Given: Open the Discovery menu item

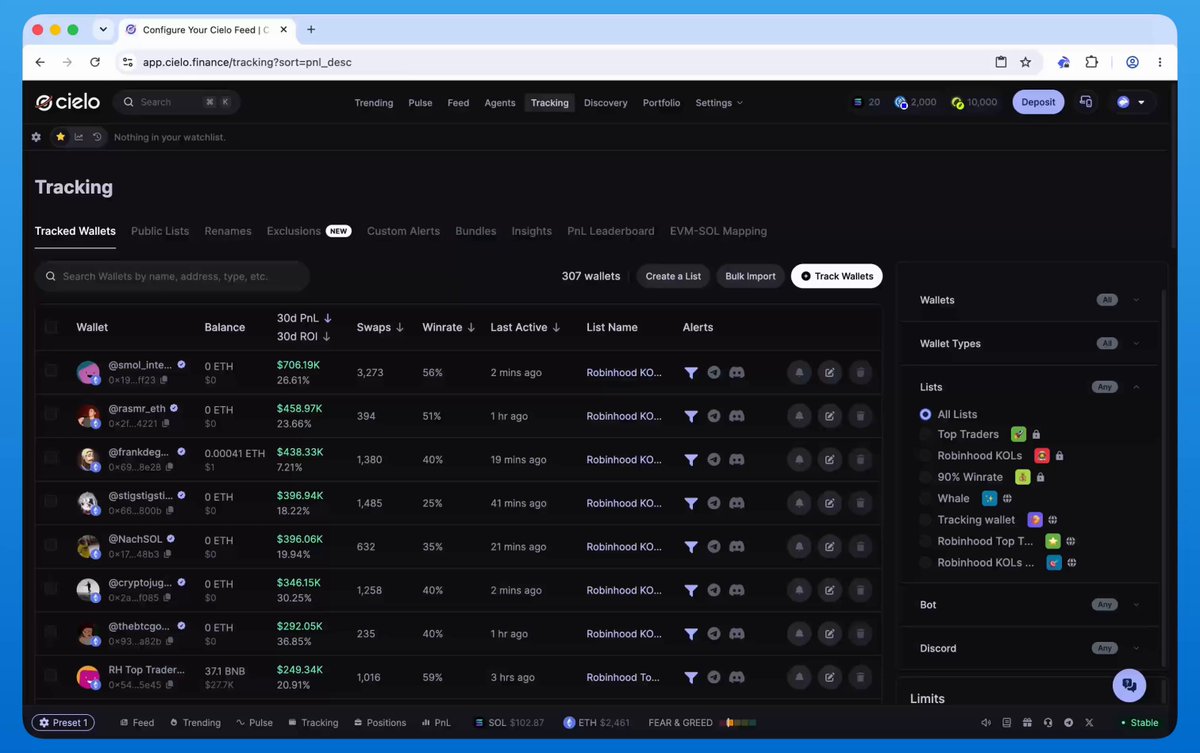Looking at the screenshot, I should (606, 103).
